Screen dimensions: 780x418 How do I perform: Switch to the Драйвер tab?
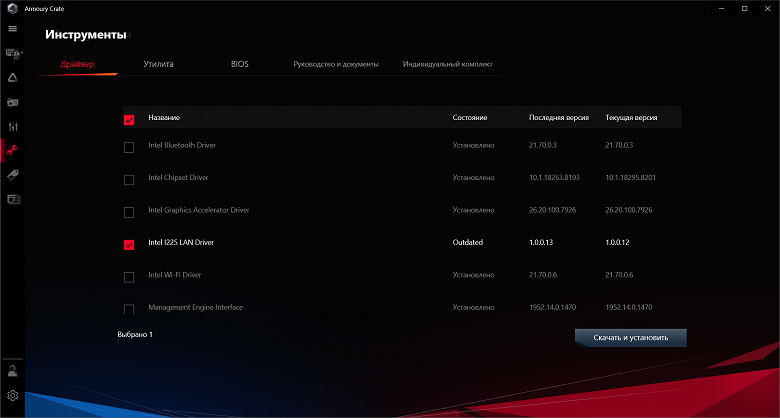[x=77, y=64]
